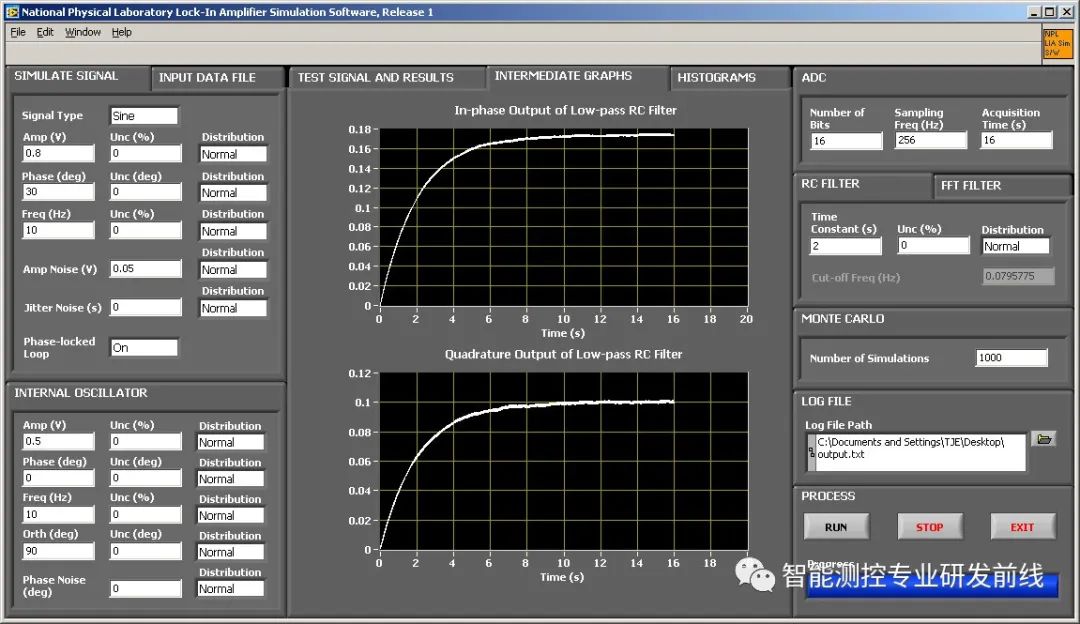Viewport: 1080px width, 624px height.
Task: Click the Internal Oscillator Phase (deg) field
Action: pyautogui.click(x=59, y=477)
